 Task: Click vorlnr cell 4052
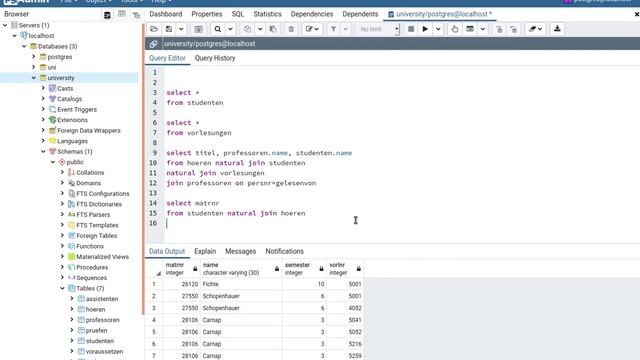(x=345, y=308)
